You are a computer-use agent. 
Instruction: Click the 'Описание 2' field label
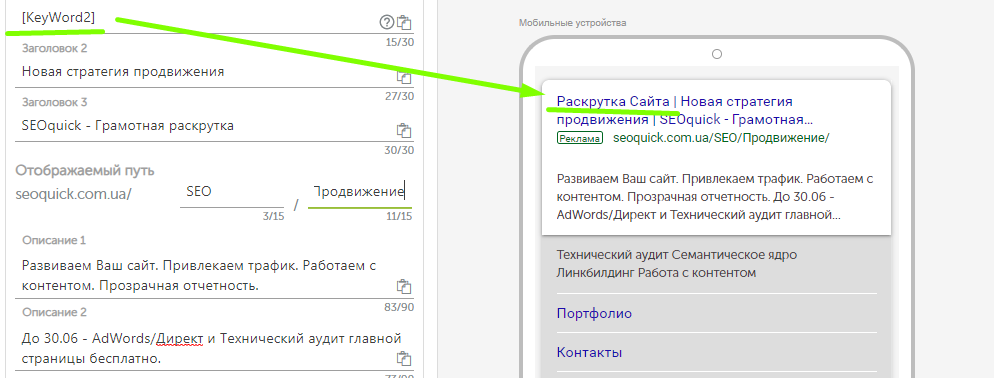pos(54,313)
